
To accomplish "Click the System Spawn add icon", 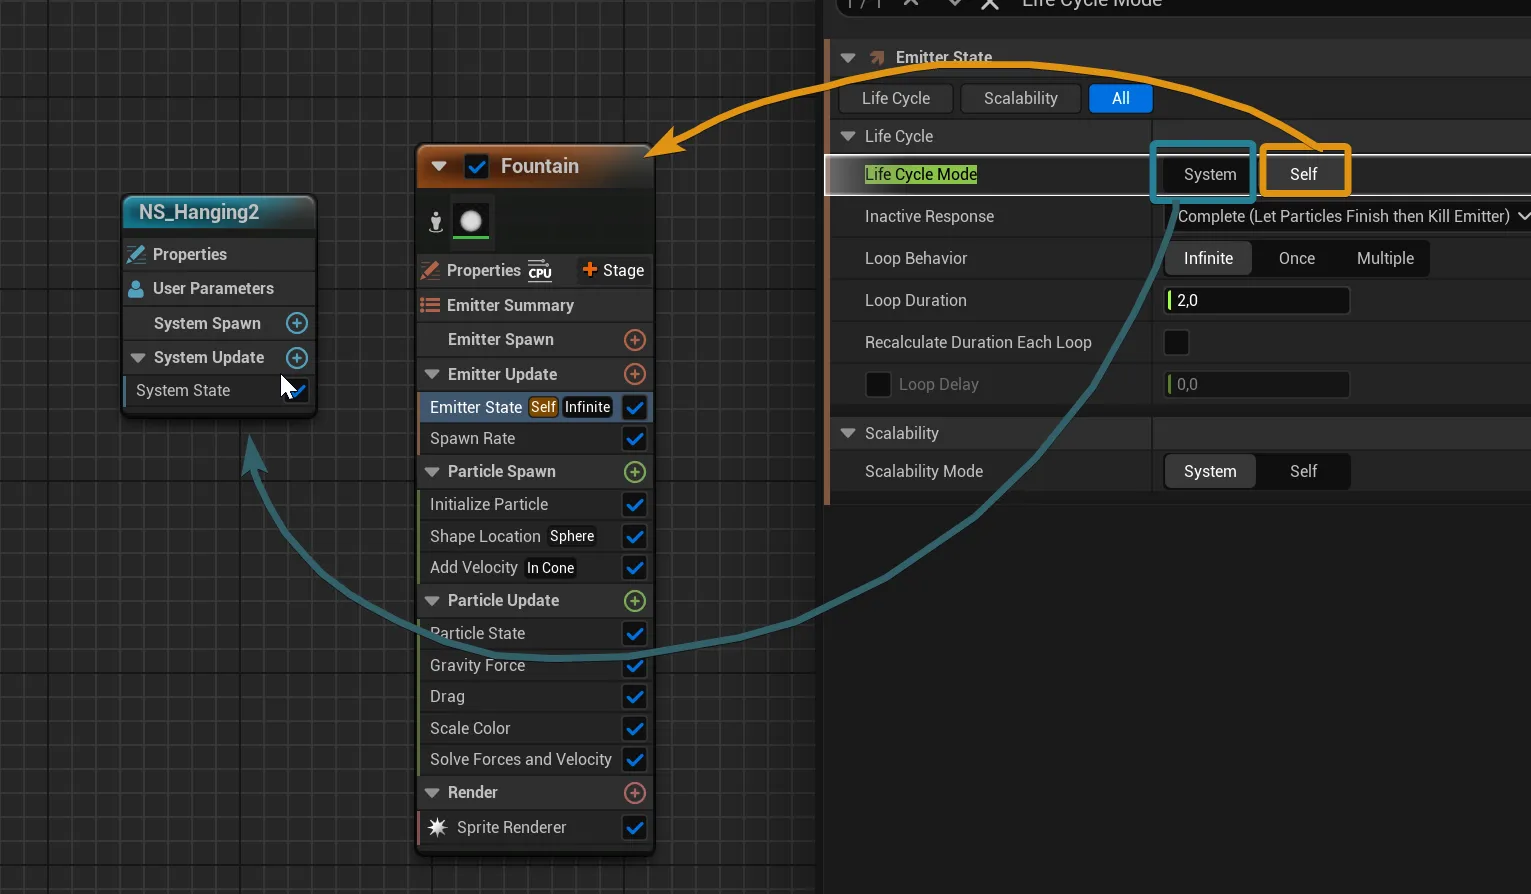I will point(297,323).
